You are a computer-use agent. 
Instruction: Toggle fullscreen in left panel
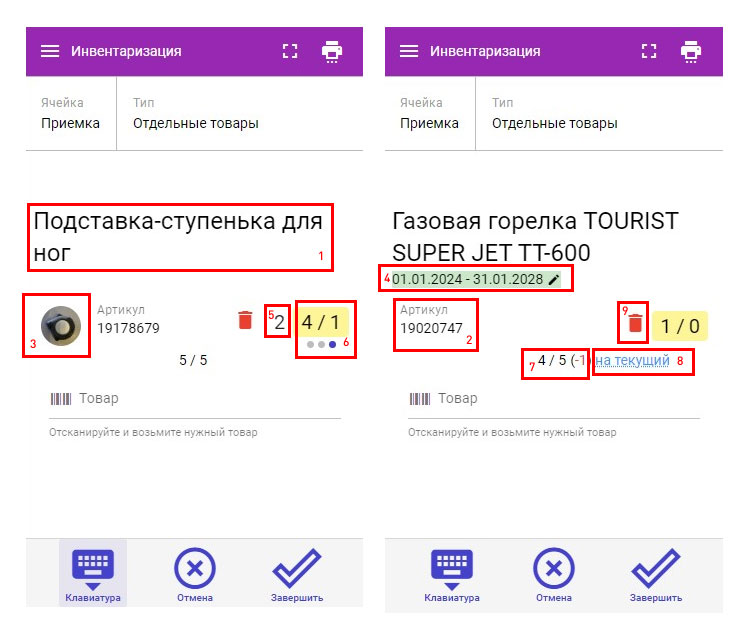point(291,51)
